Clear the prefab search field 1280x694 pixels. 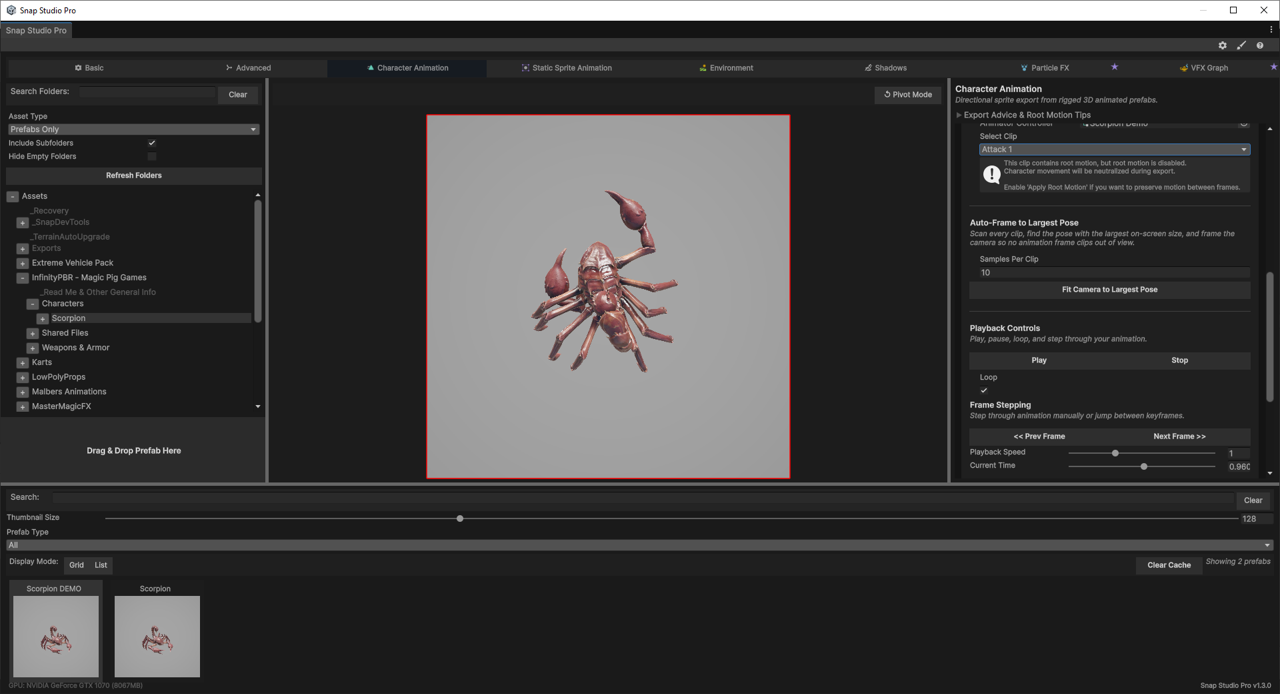[x=1253, y=501]
